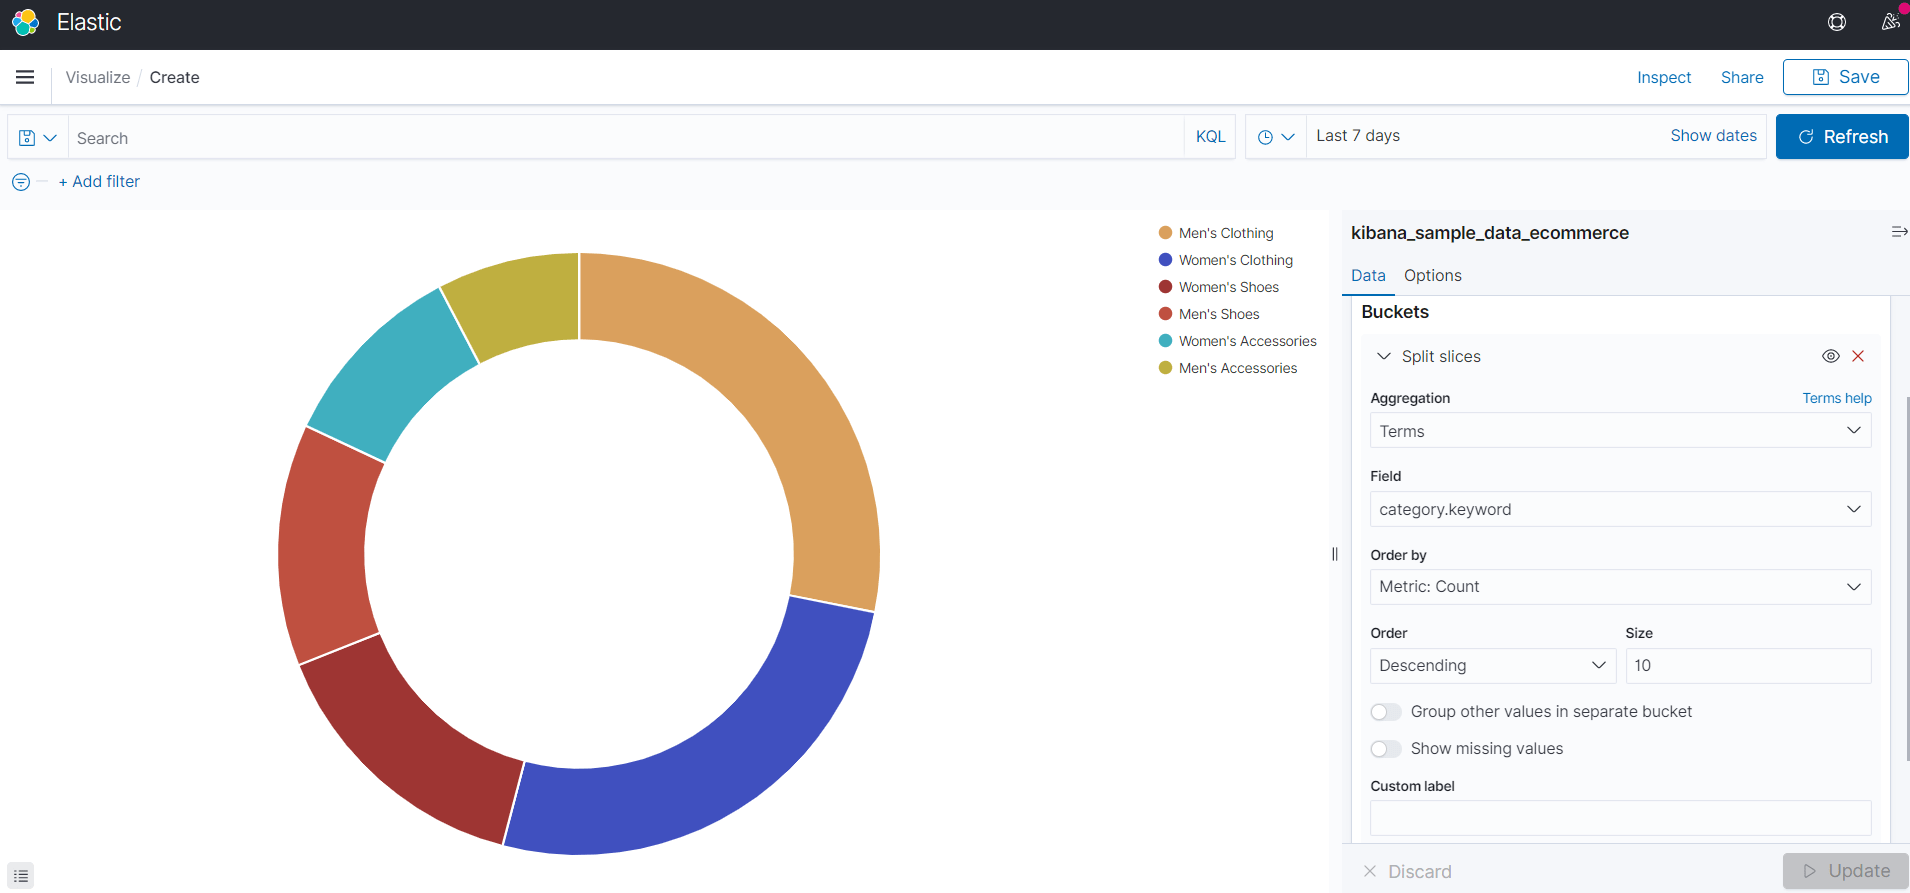The width and height of the screenshot is (1910, 893).
Task: Open Terms help link
Action: coord(1837,398)
